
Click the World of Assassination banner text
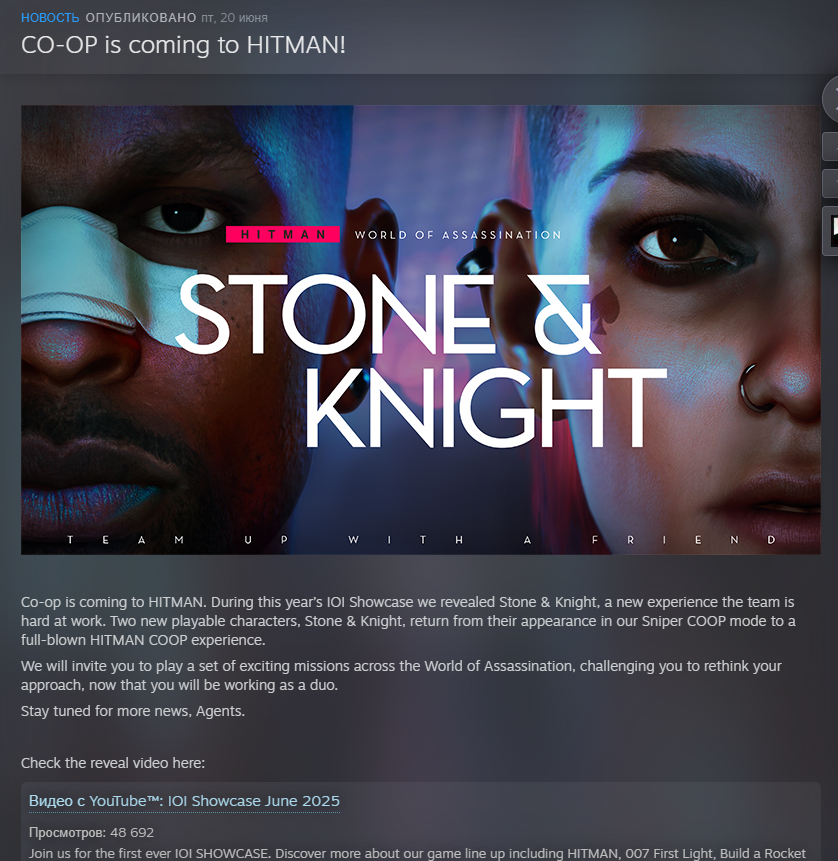457,235
